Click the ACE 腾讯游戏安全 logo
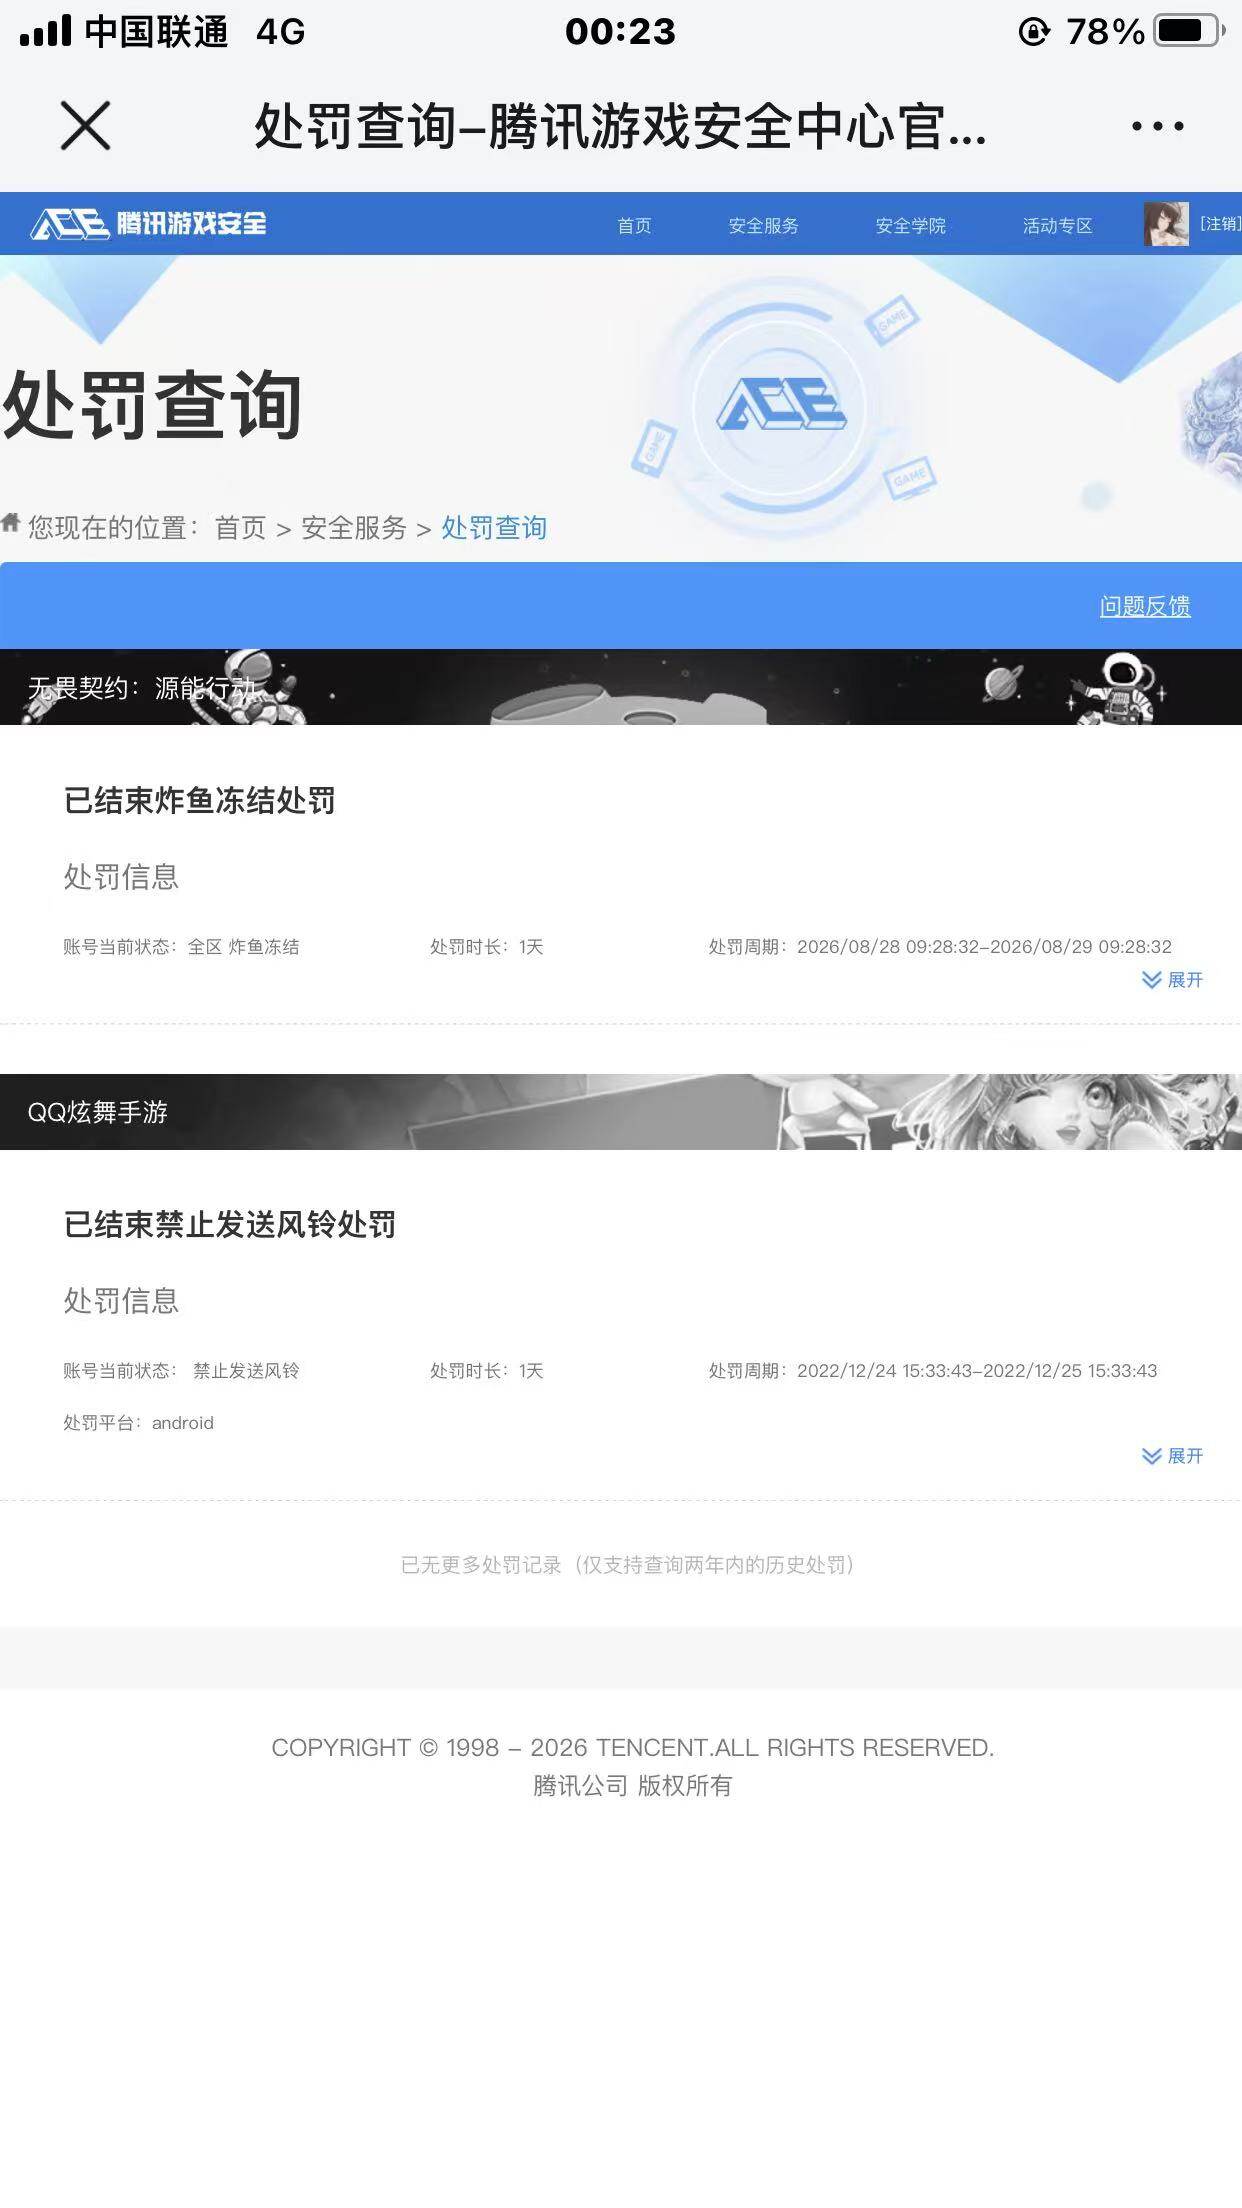The width and height of the screenshot is (1242, 2208). pyautogui.click(x=149, y=223)
